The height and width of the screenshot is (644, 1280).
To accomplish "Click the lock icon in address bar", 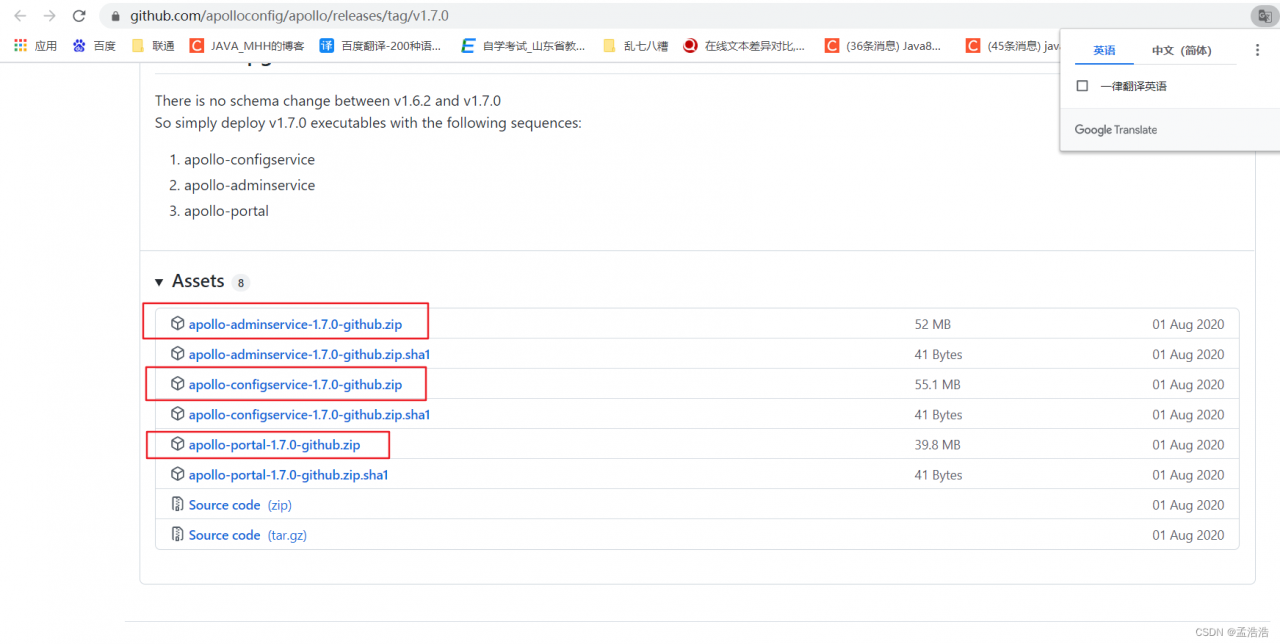I will [117, 16].
